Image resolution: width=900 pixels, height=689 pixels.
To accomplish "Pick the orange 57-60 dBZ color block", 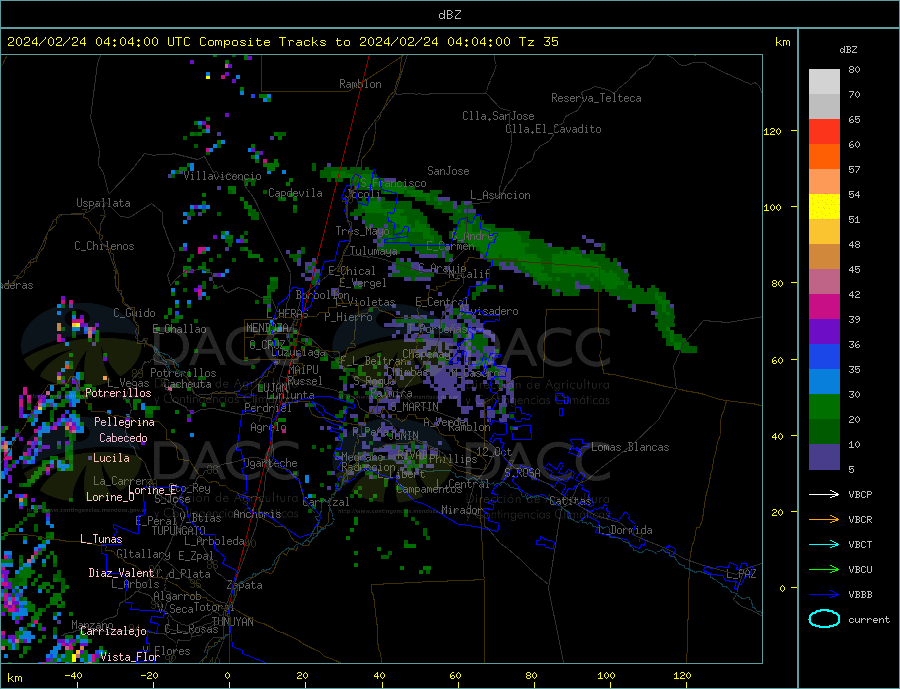I will 824,157.
